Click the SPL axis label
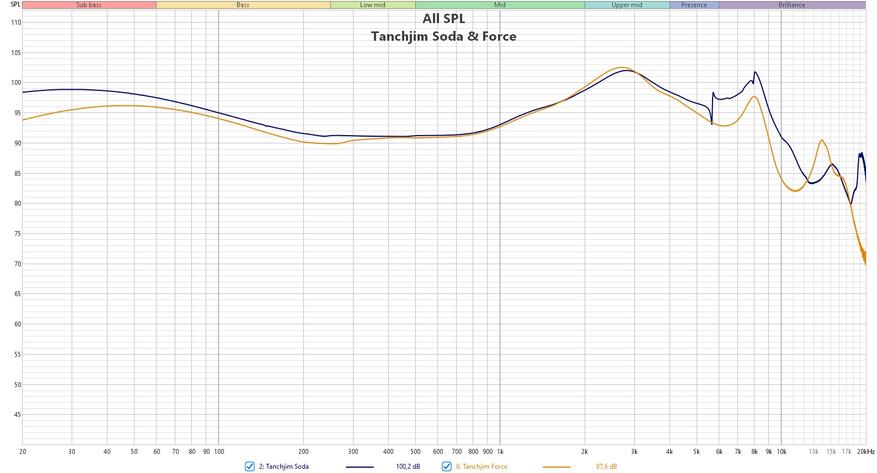 point(15,4)
